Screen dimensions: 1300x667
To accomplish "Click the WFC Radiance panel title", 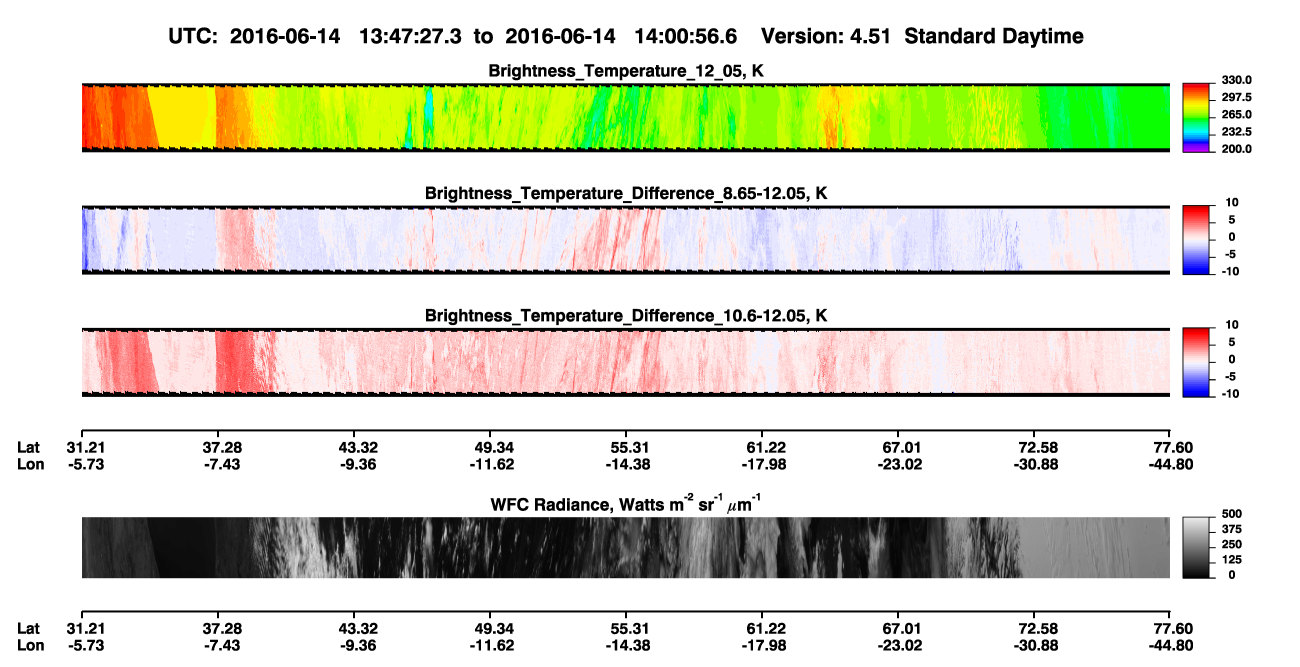I will (x=625, y=505).
